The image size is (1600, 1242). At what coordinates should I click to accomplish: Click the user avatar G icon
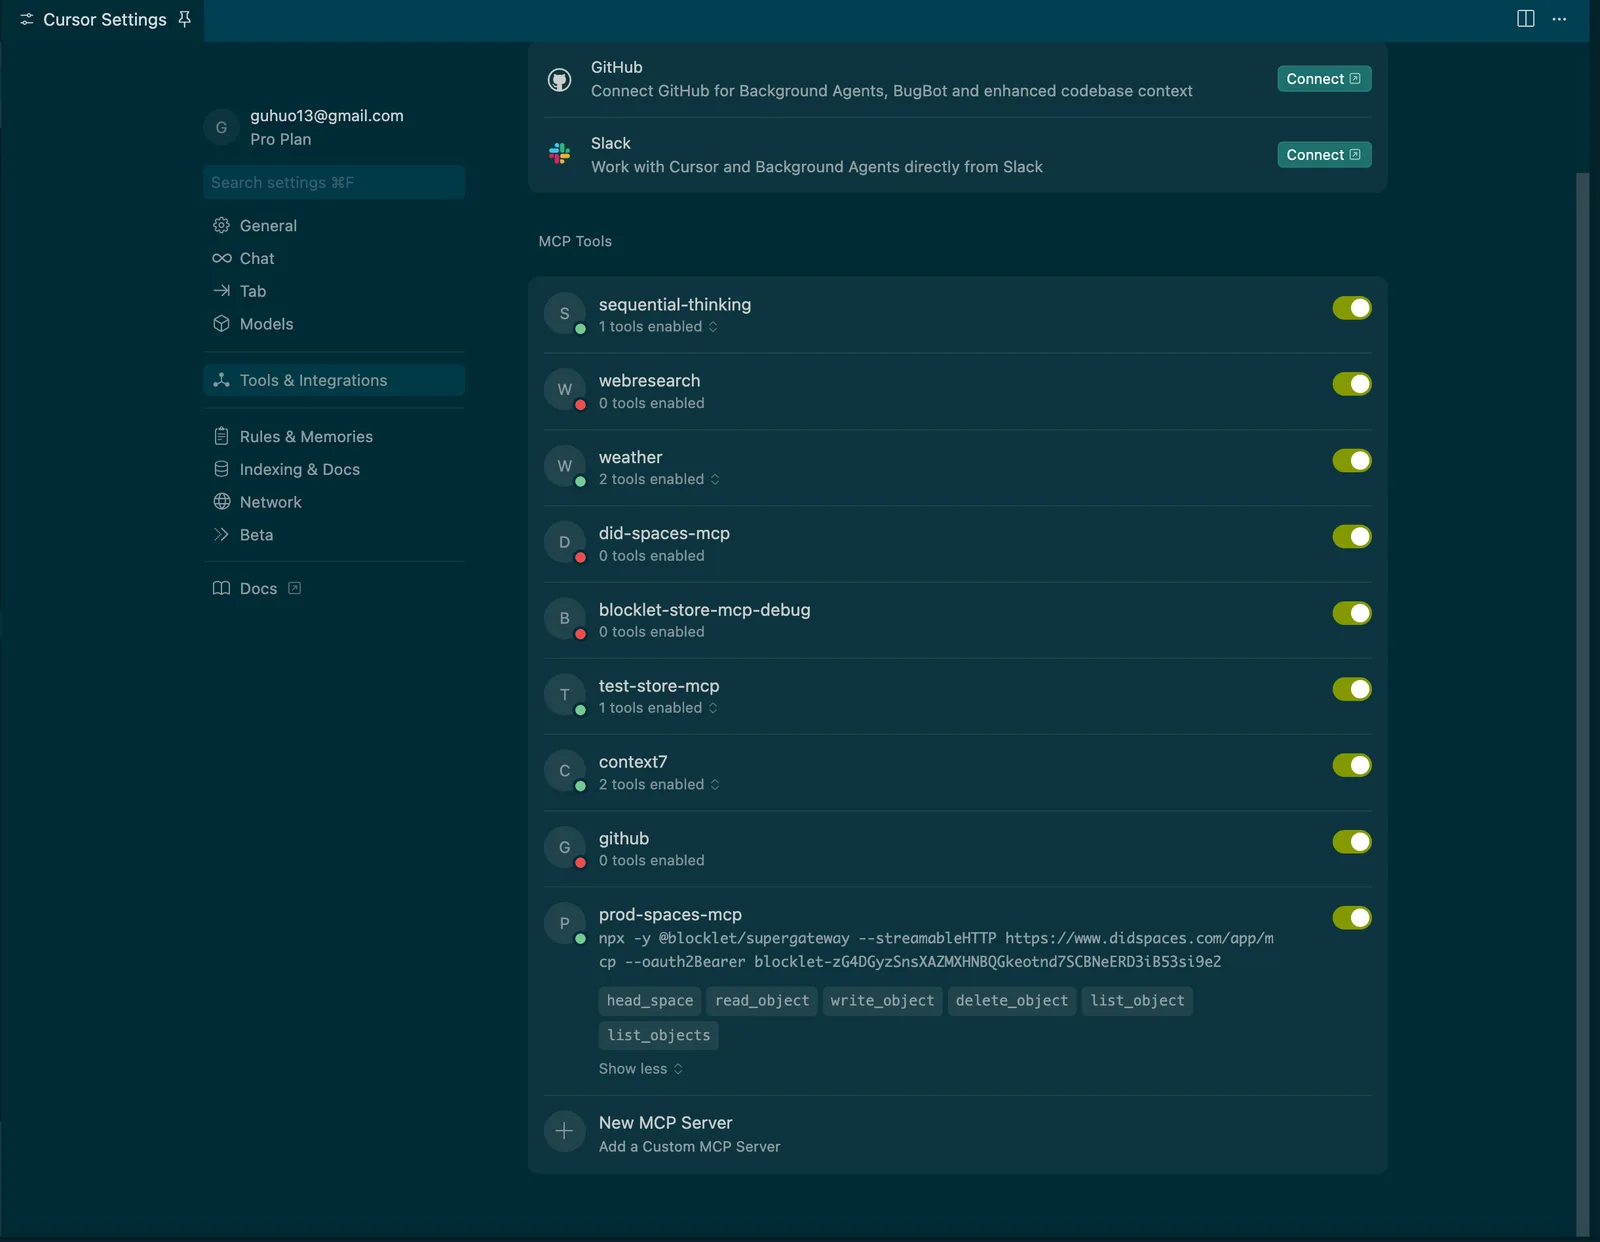[x=221, y=127]
